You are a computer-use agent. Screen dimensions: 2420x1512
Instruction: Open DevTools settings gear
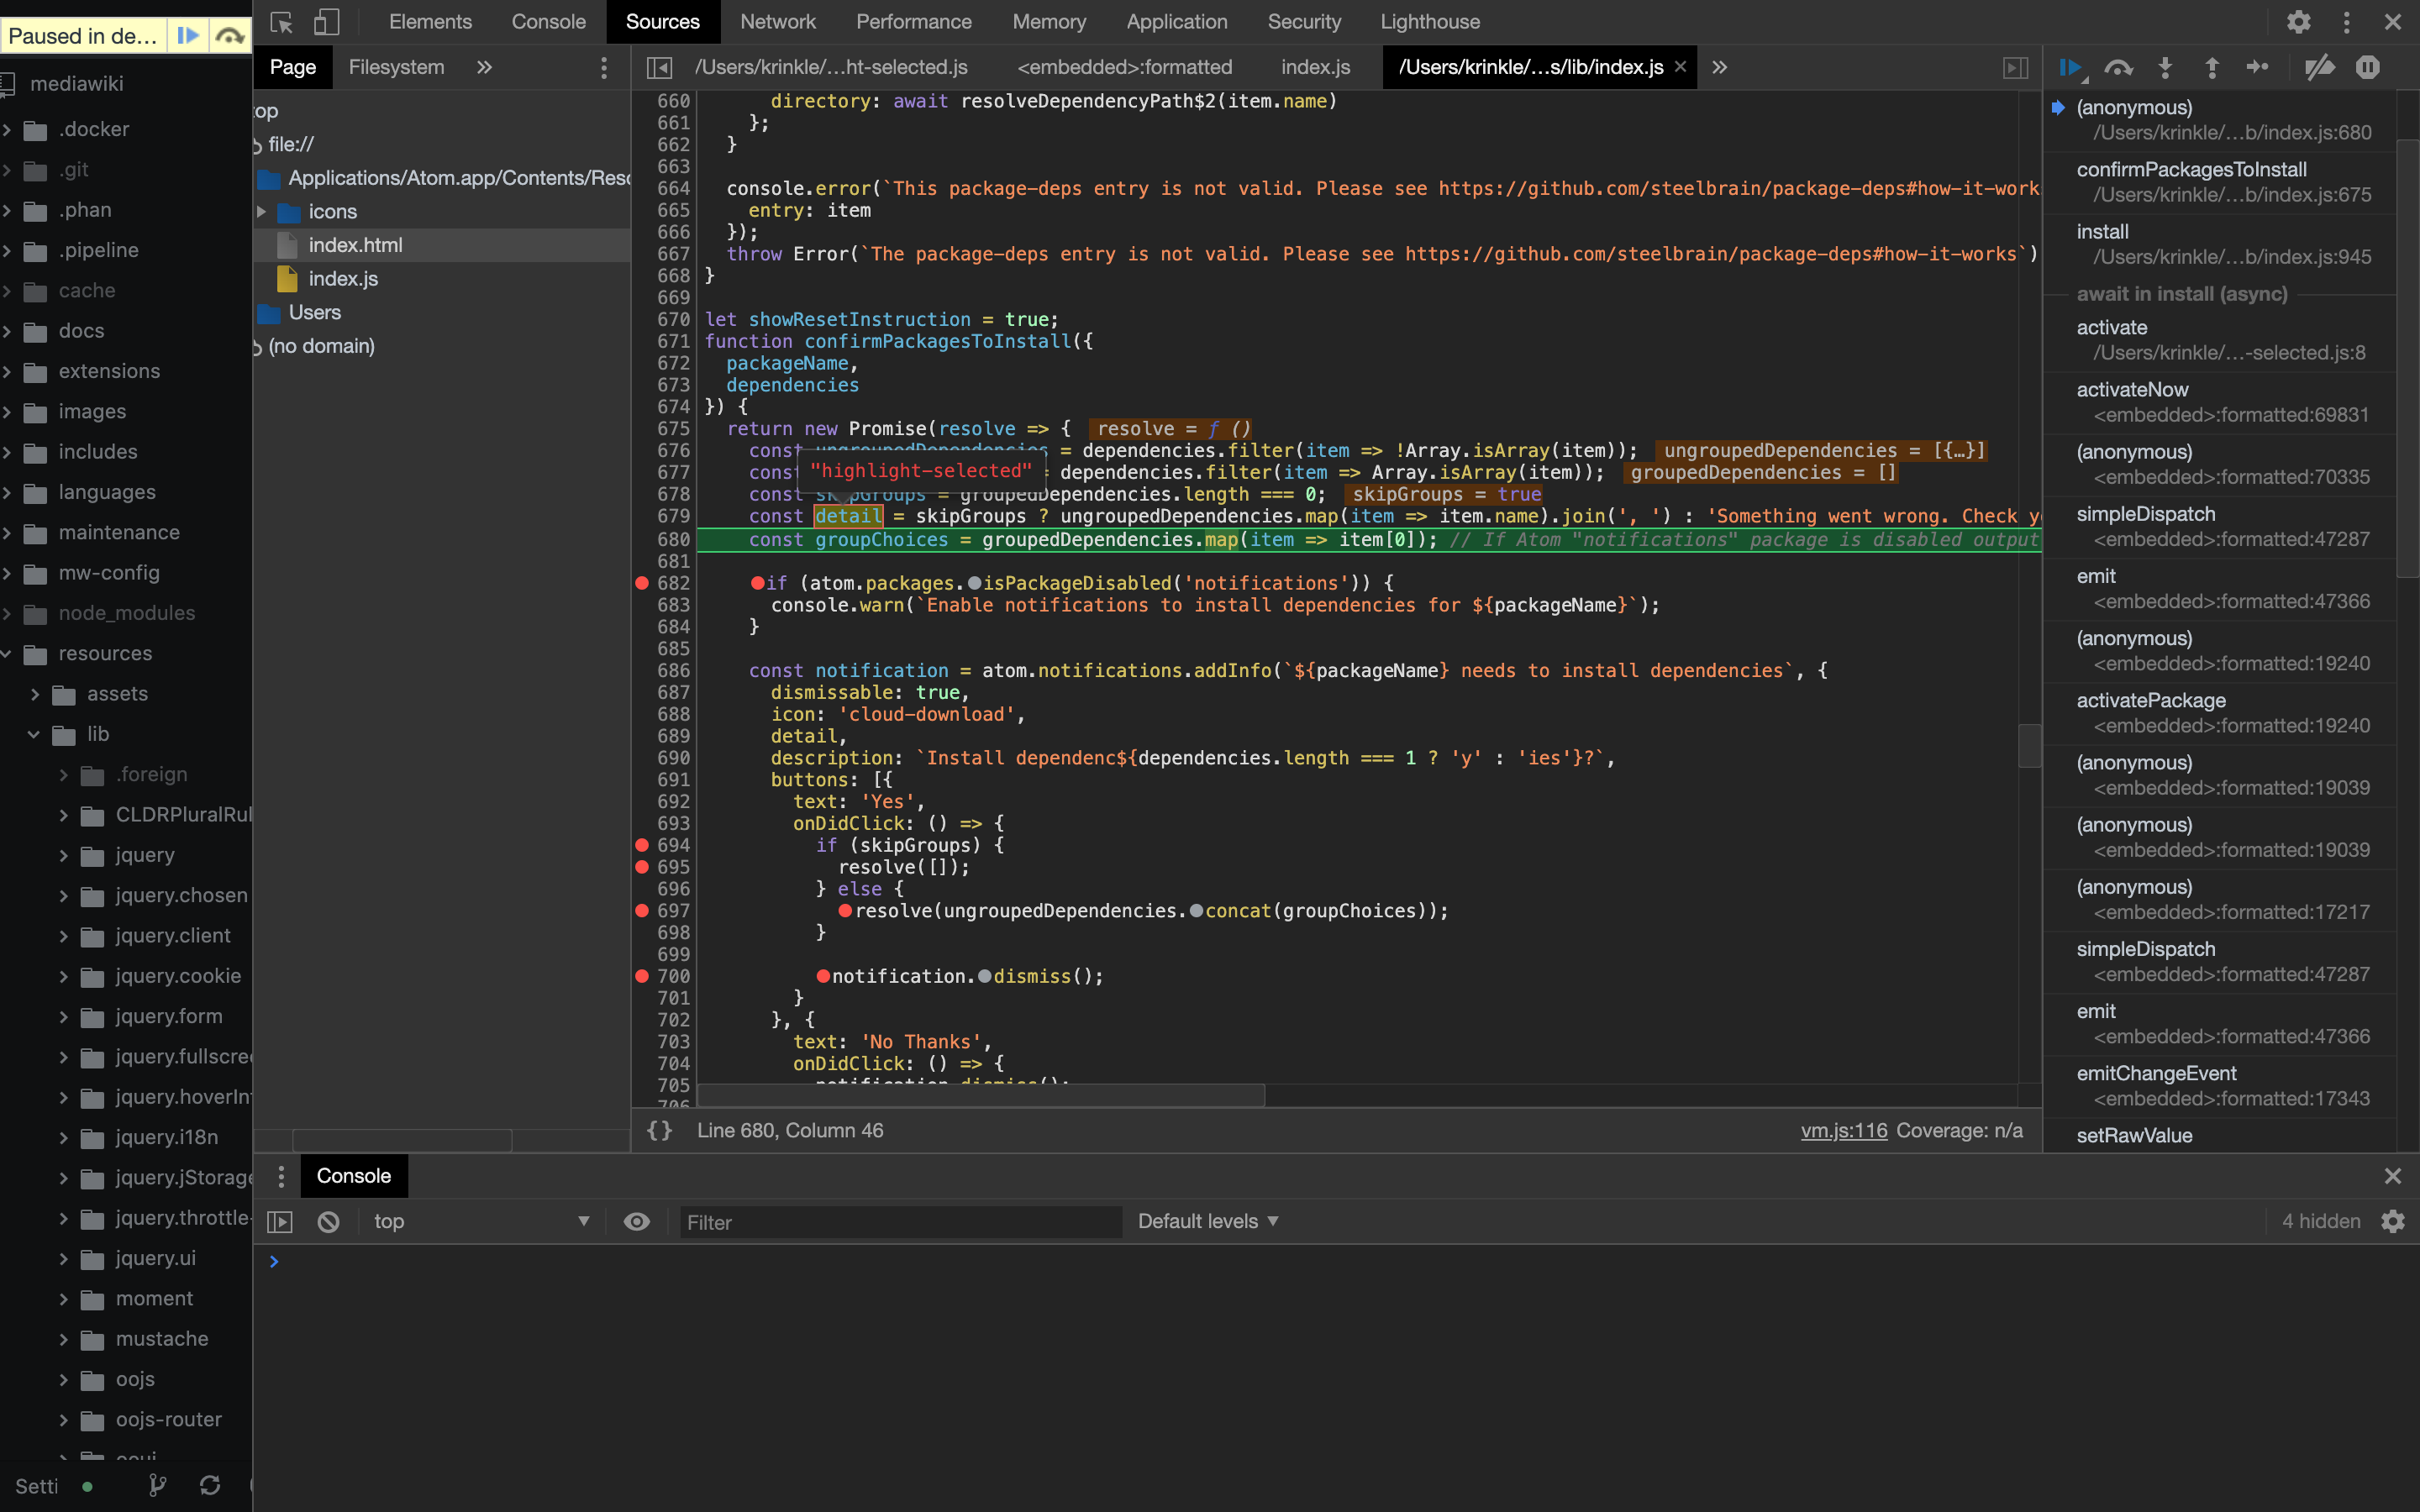[2299, 22]
